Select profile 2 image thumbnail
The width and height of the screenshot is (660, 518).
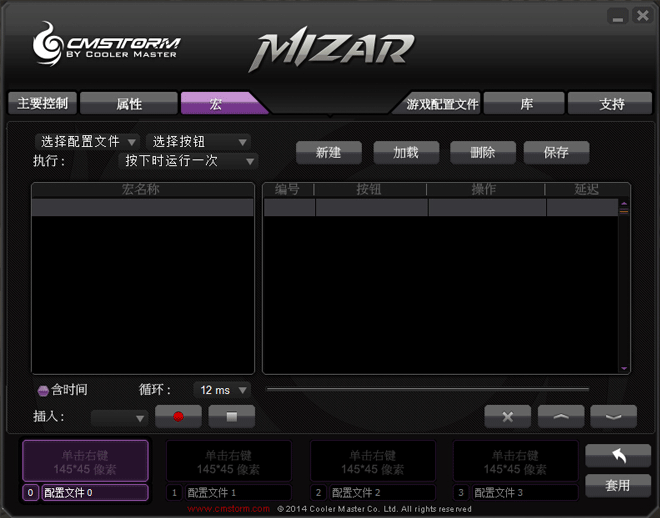(373, 461)
